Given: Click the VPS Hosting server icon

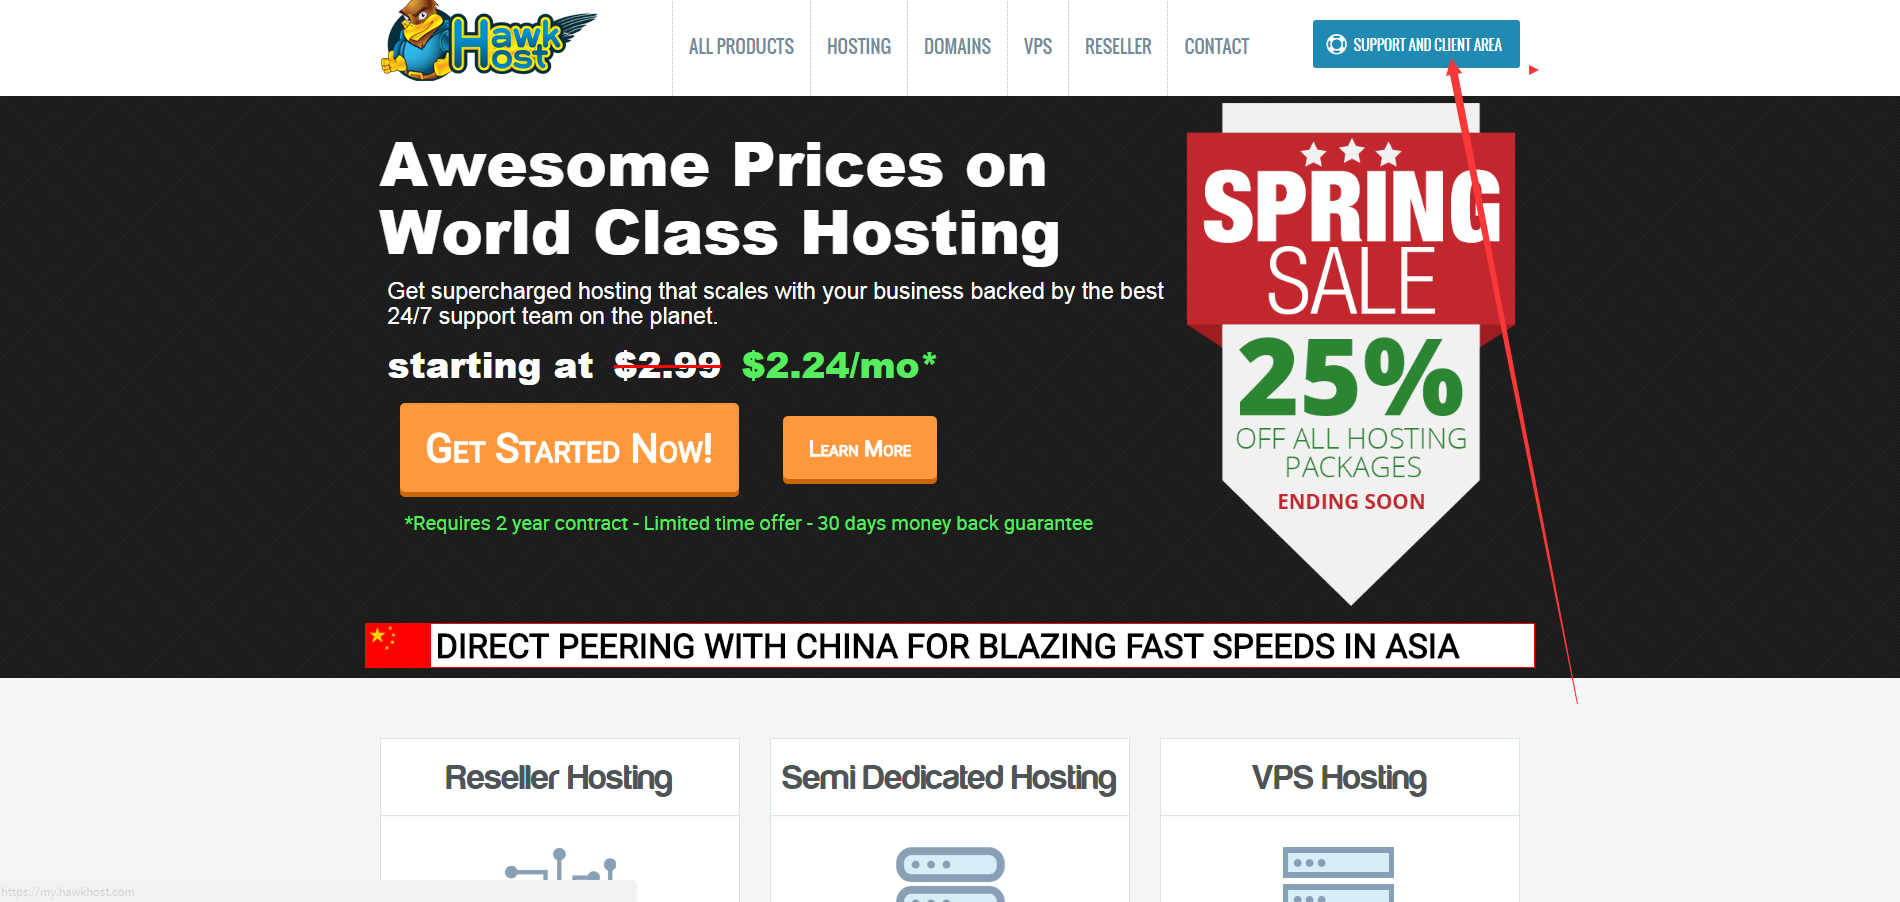Looking at the screenshot, I should click(x=1338, y=874).
